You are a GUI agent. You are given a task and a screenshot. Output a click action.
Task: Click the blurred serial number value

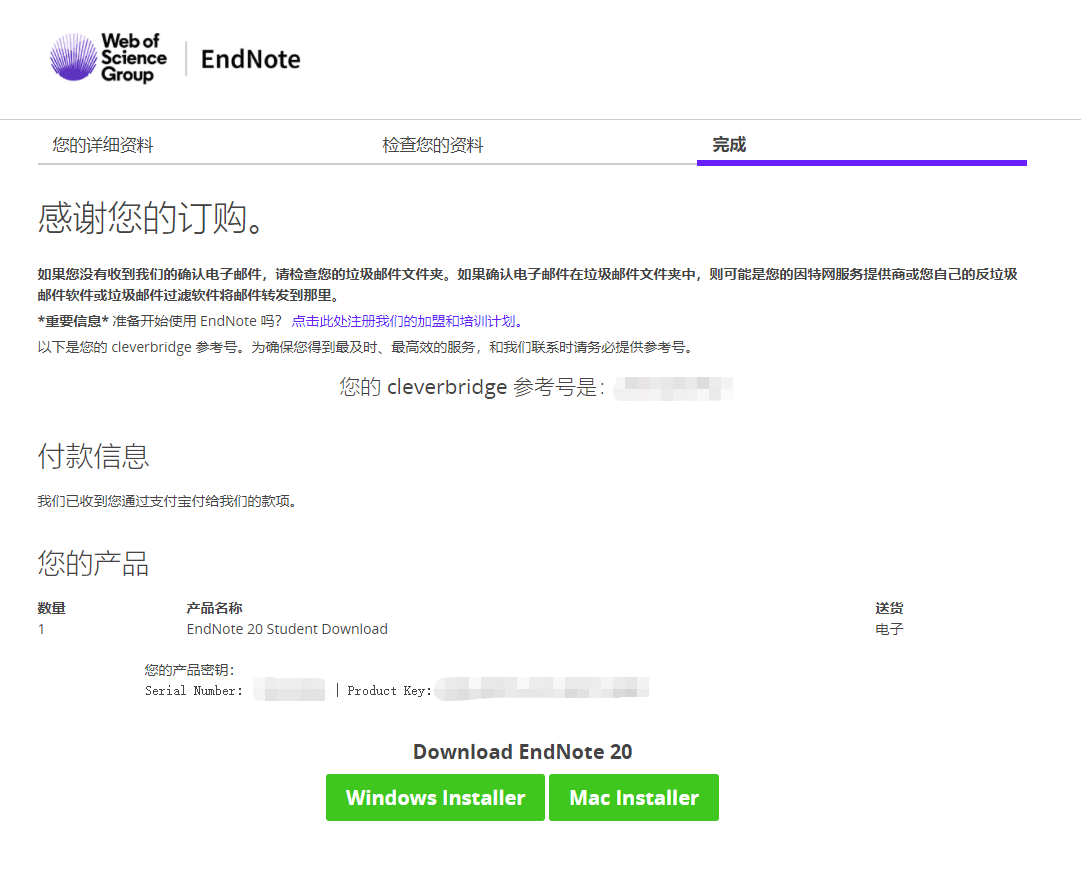pos(289,689)
